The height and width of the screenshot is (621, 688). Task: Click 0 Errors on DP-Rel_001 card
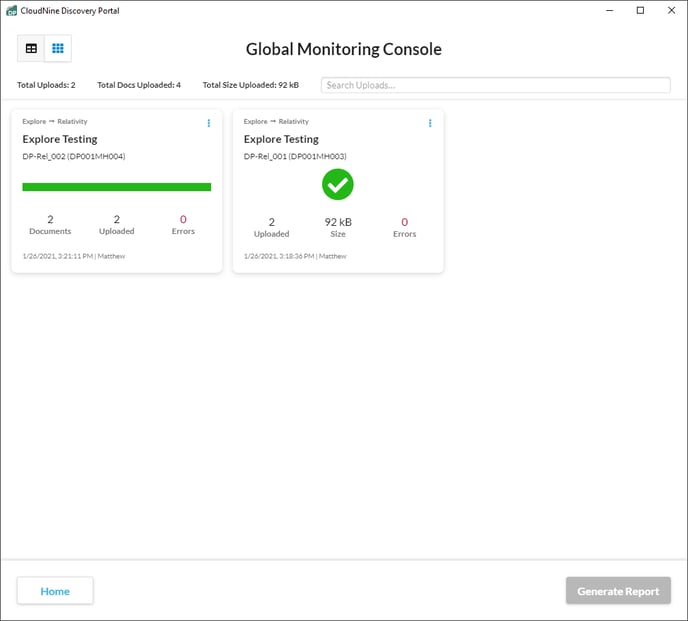[x=405, y=227]
